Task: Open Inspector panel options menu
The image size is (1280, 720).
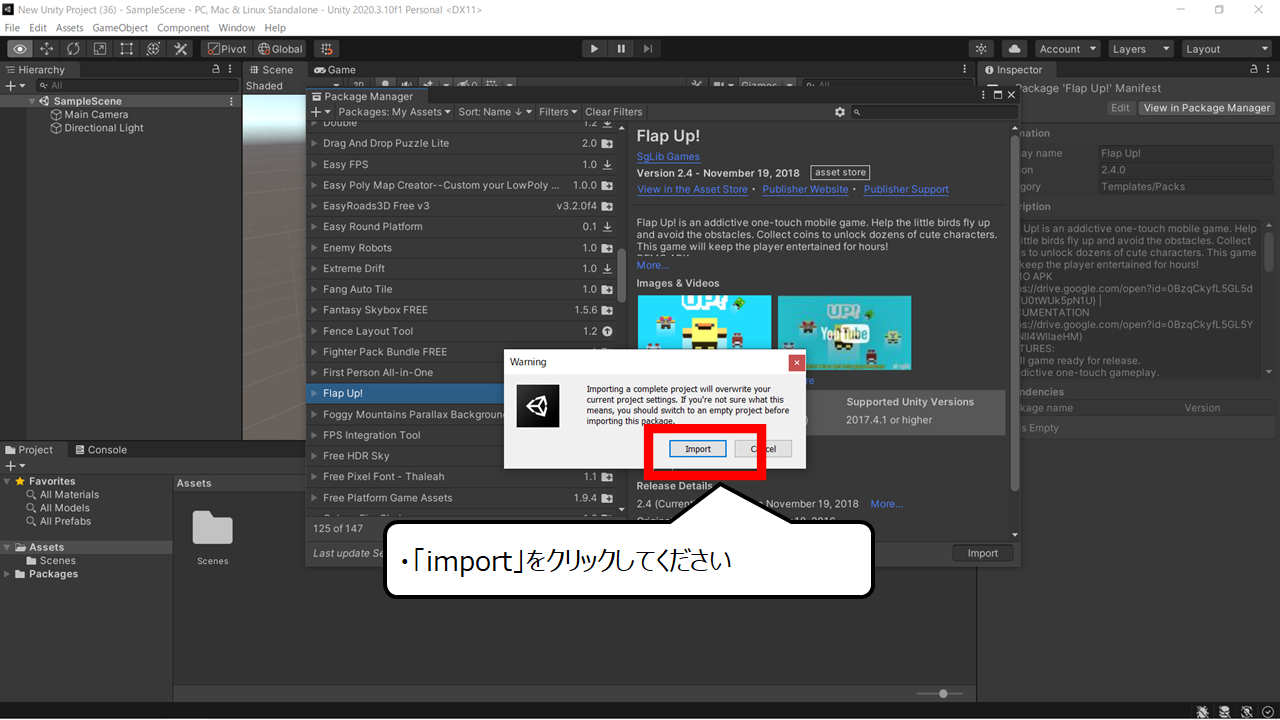Action: (1270, 70)
